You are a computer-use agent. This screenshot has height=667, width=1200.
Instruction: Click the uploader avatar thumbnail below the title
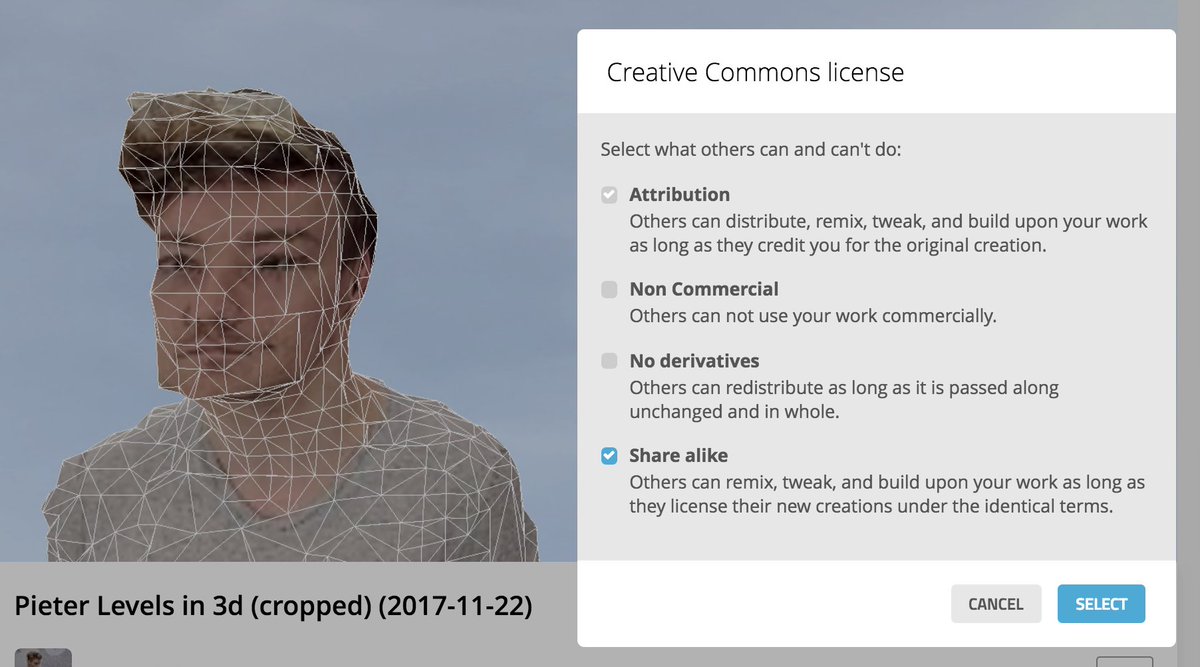tap(43, 657)
